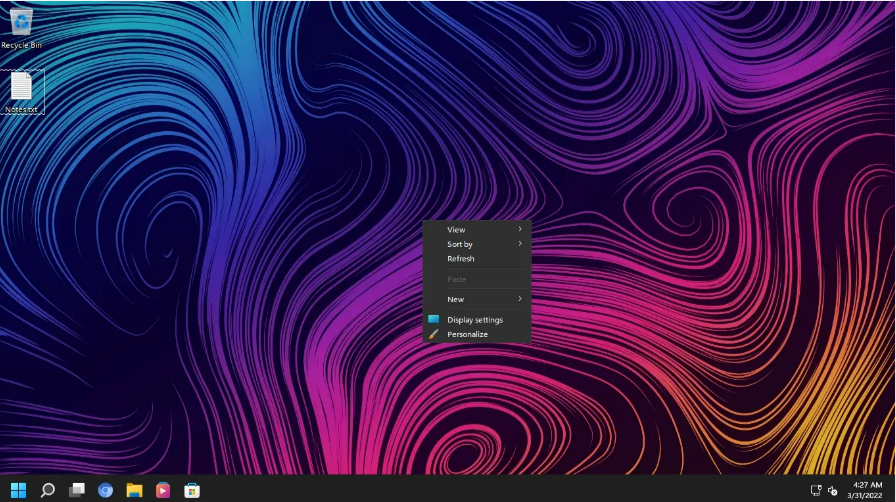Open taskbar Search magnifier
This screenshot has width=896, height=502.
pyautogui.click(x=47, y=490)
